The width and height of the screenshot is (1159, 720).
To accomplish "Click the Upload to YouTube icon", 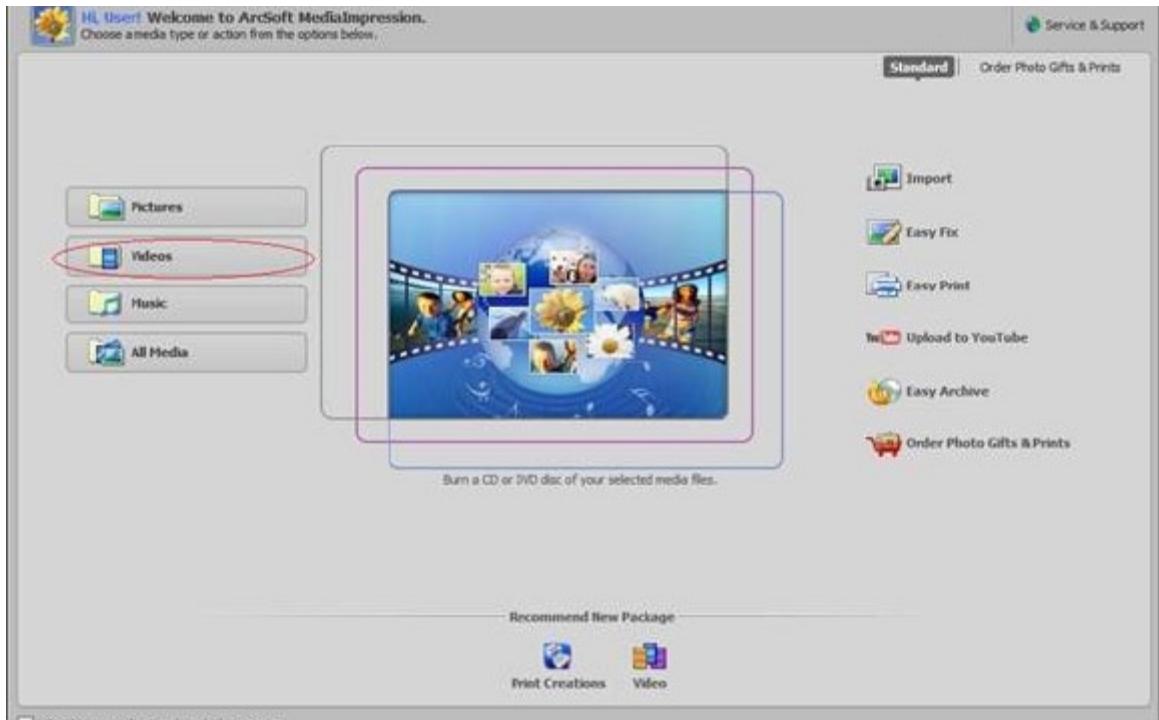I will [883, 338].
